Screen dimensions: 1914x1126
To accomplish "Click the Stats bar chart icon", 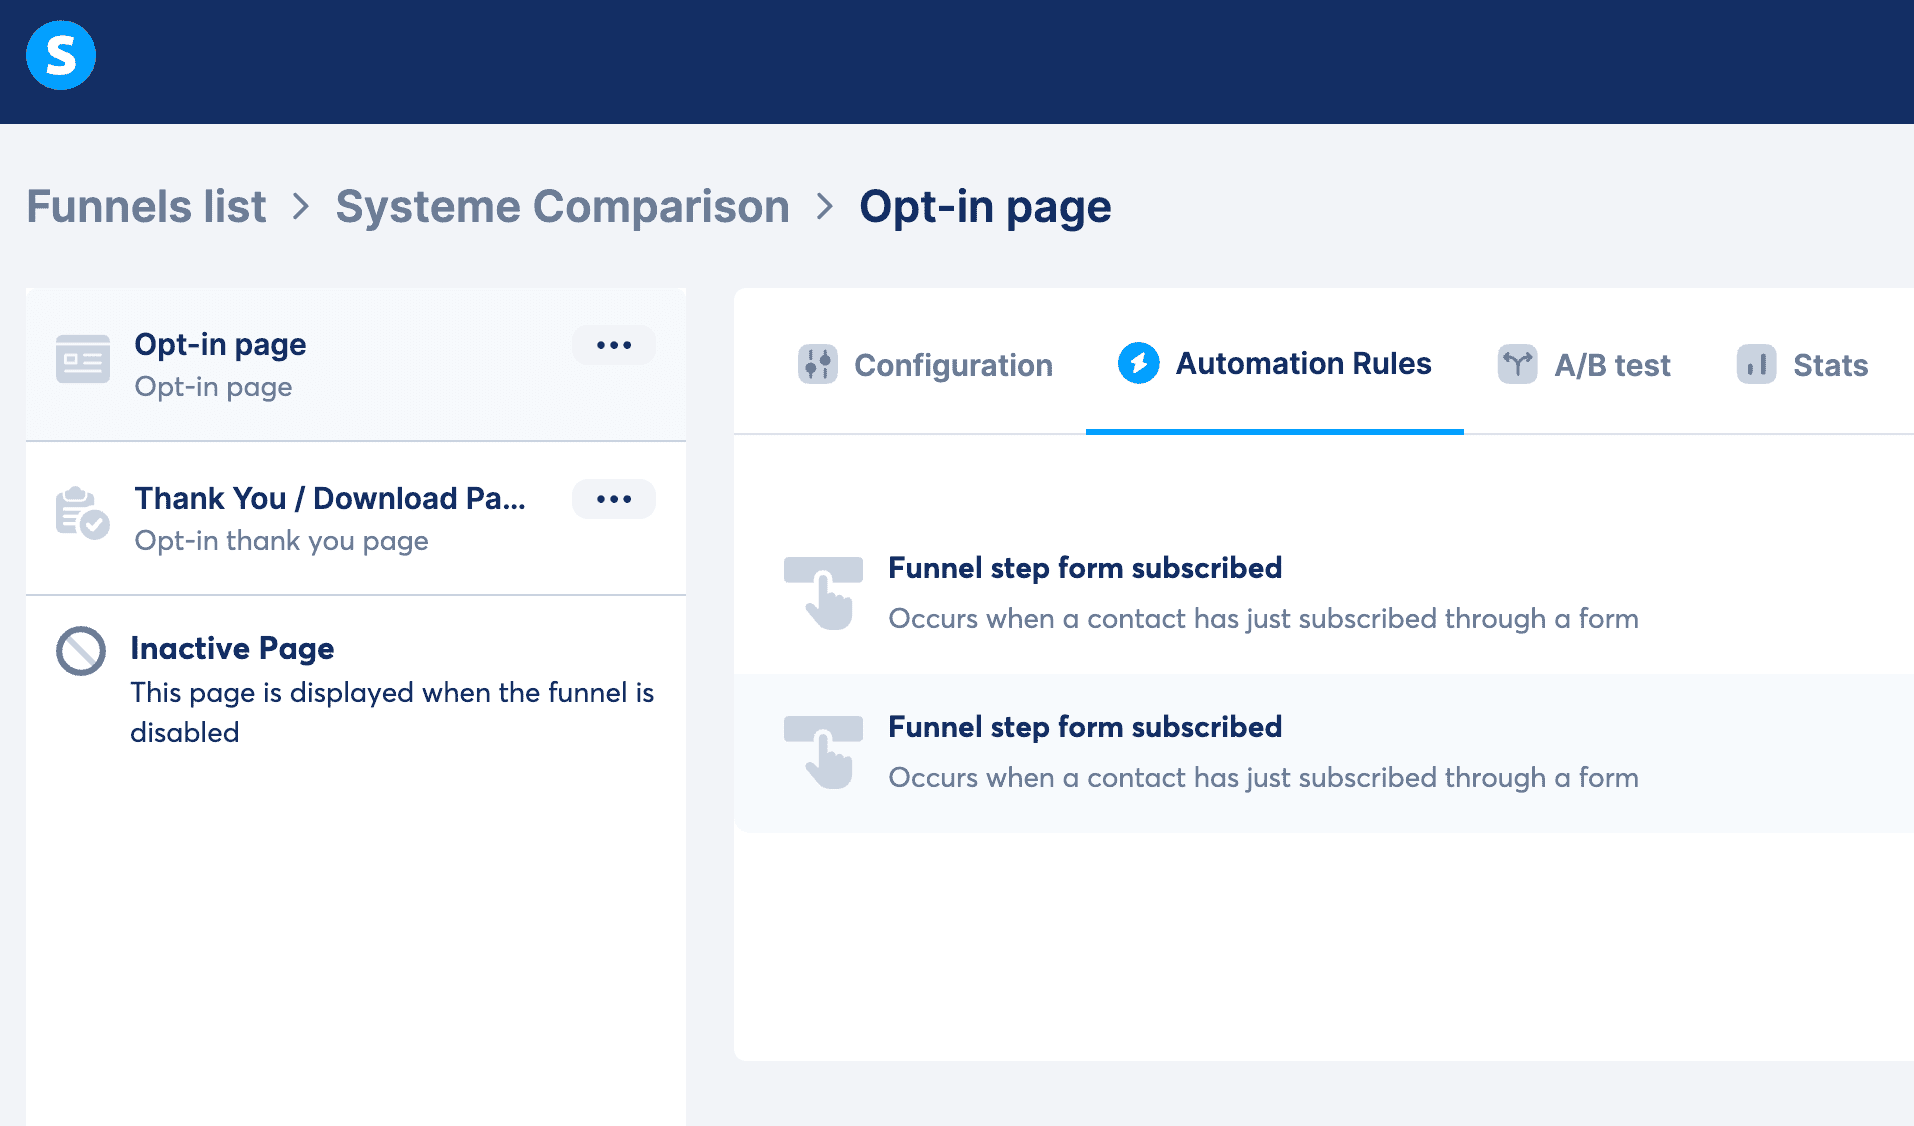I will coord(1756,364).
